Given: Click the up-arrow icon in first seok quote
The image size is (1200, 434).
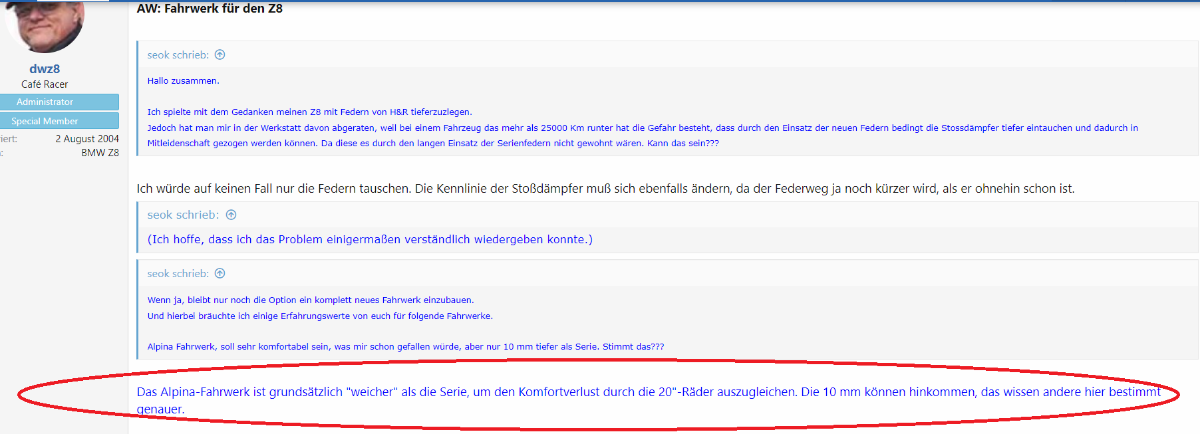Looking at the screenshot, I should (x=220, y=55).
